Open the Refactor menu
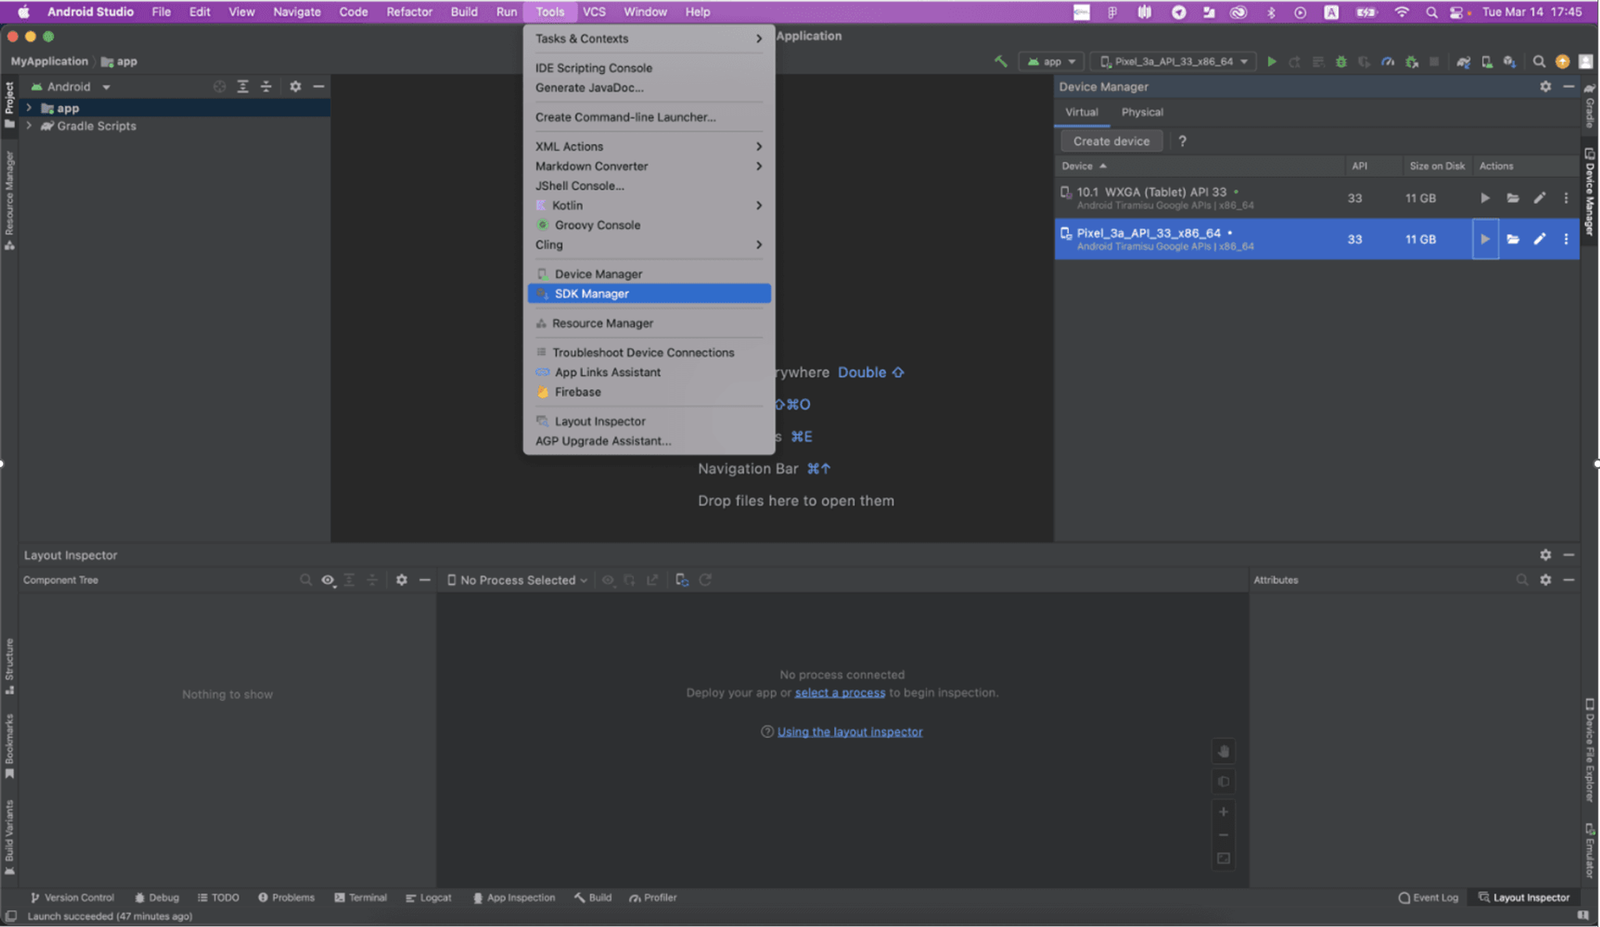Image resolution: width=1600 pixels, height=927 pixels. (409, 12)
